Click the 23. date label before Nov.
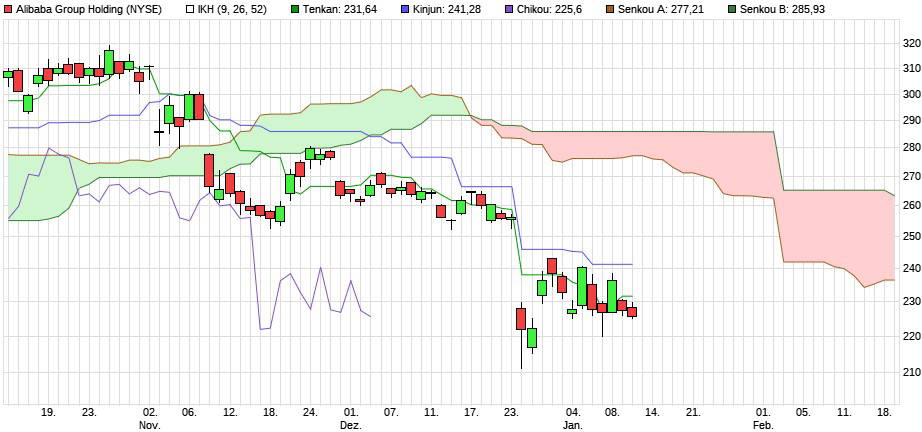This screenshot has width=922, height=432. (x=89, y=413)
